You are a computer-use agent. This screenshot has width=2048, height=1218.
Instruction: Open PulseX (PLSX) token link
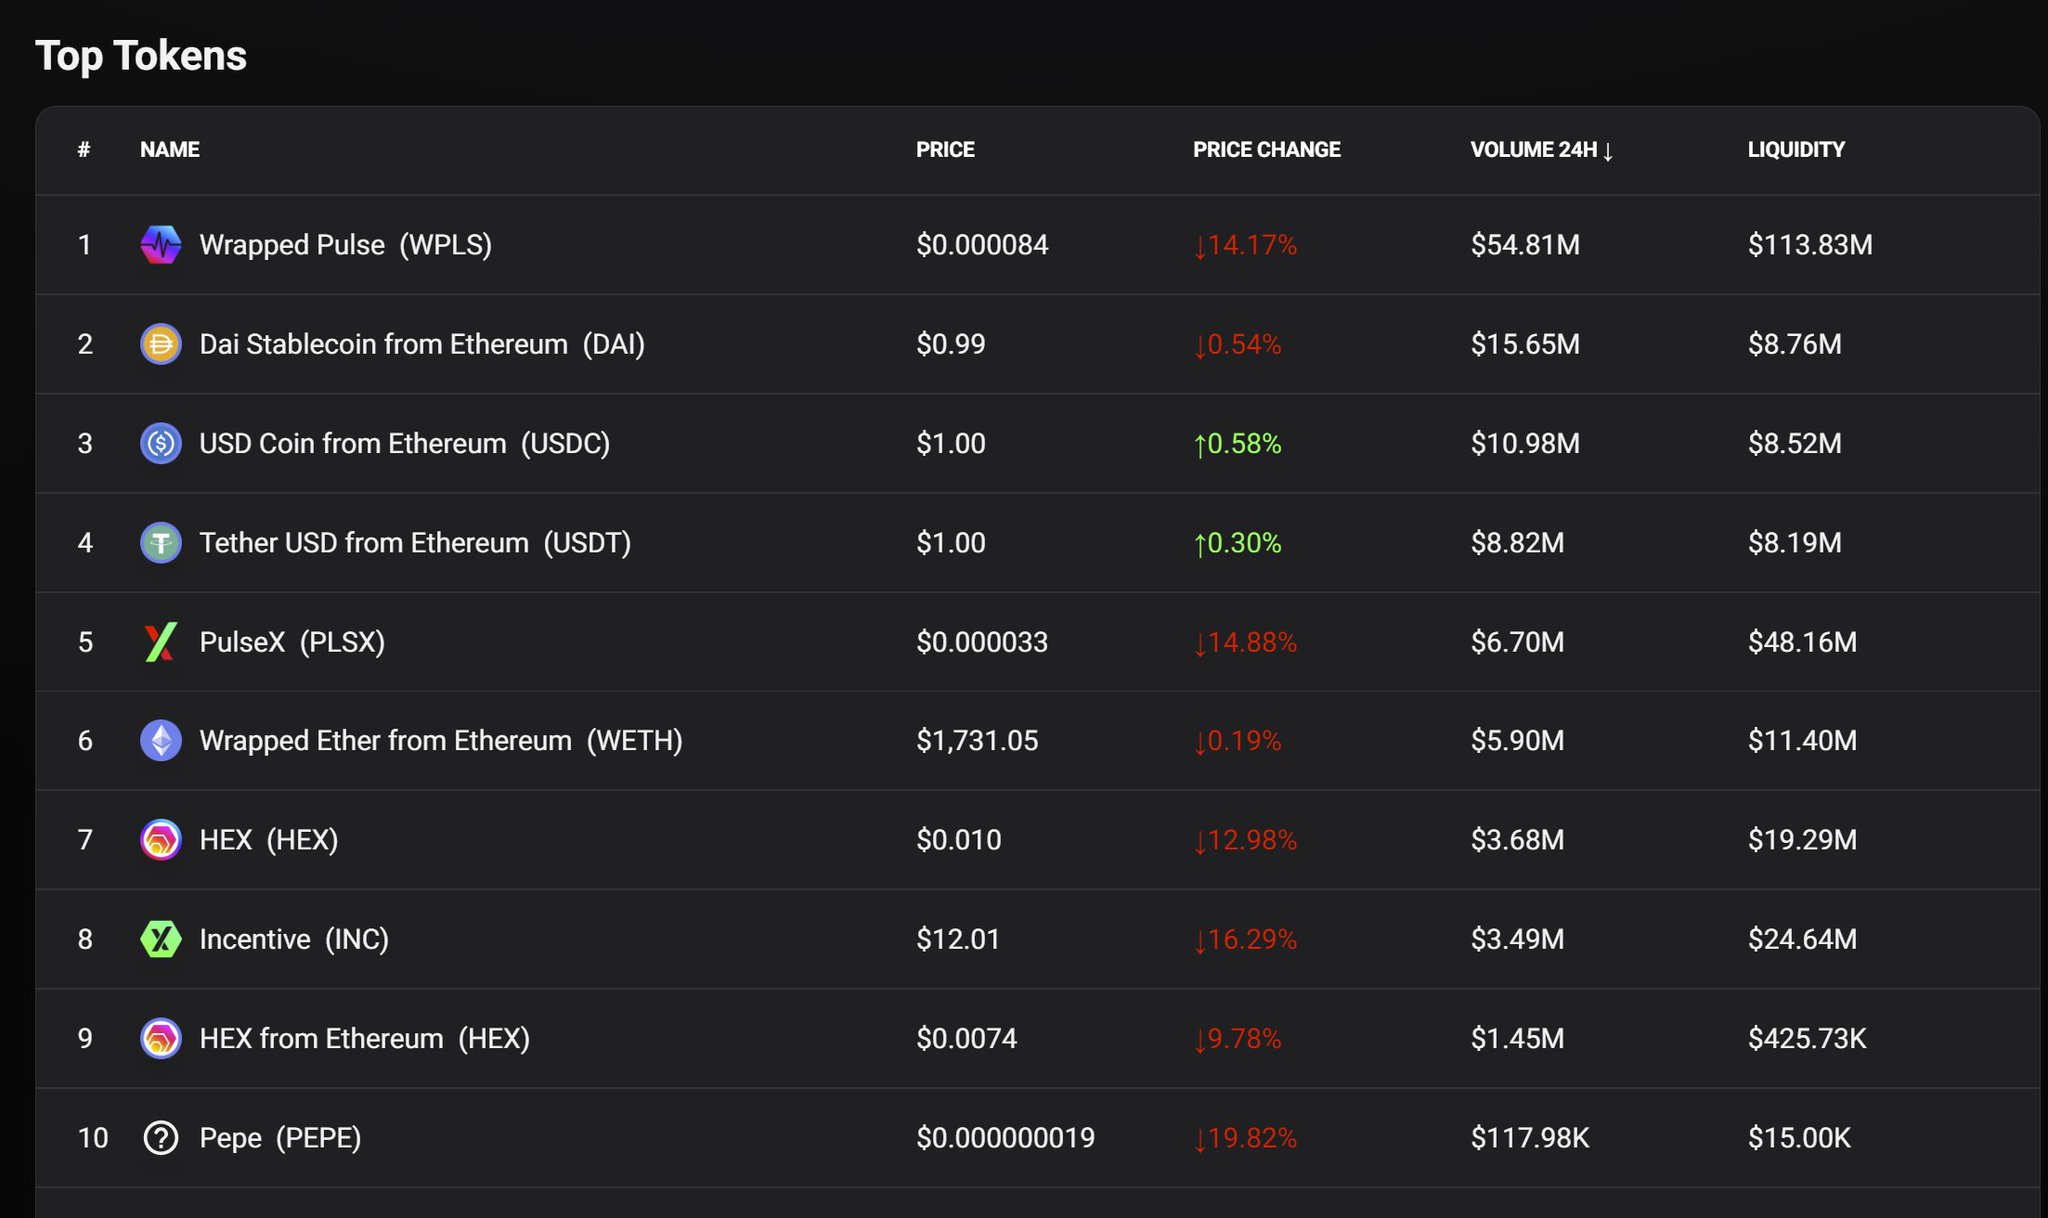[292, 642]
